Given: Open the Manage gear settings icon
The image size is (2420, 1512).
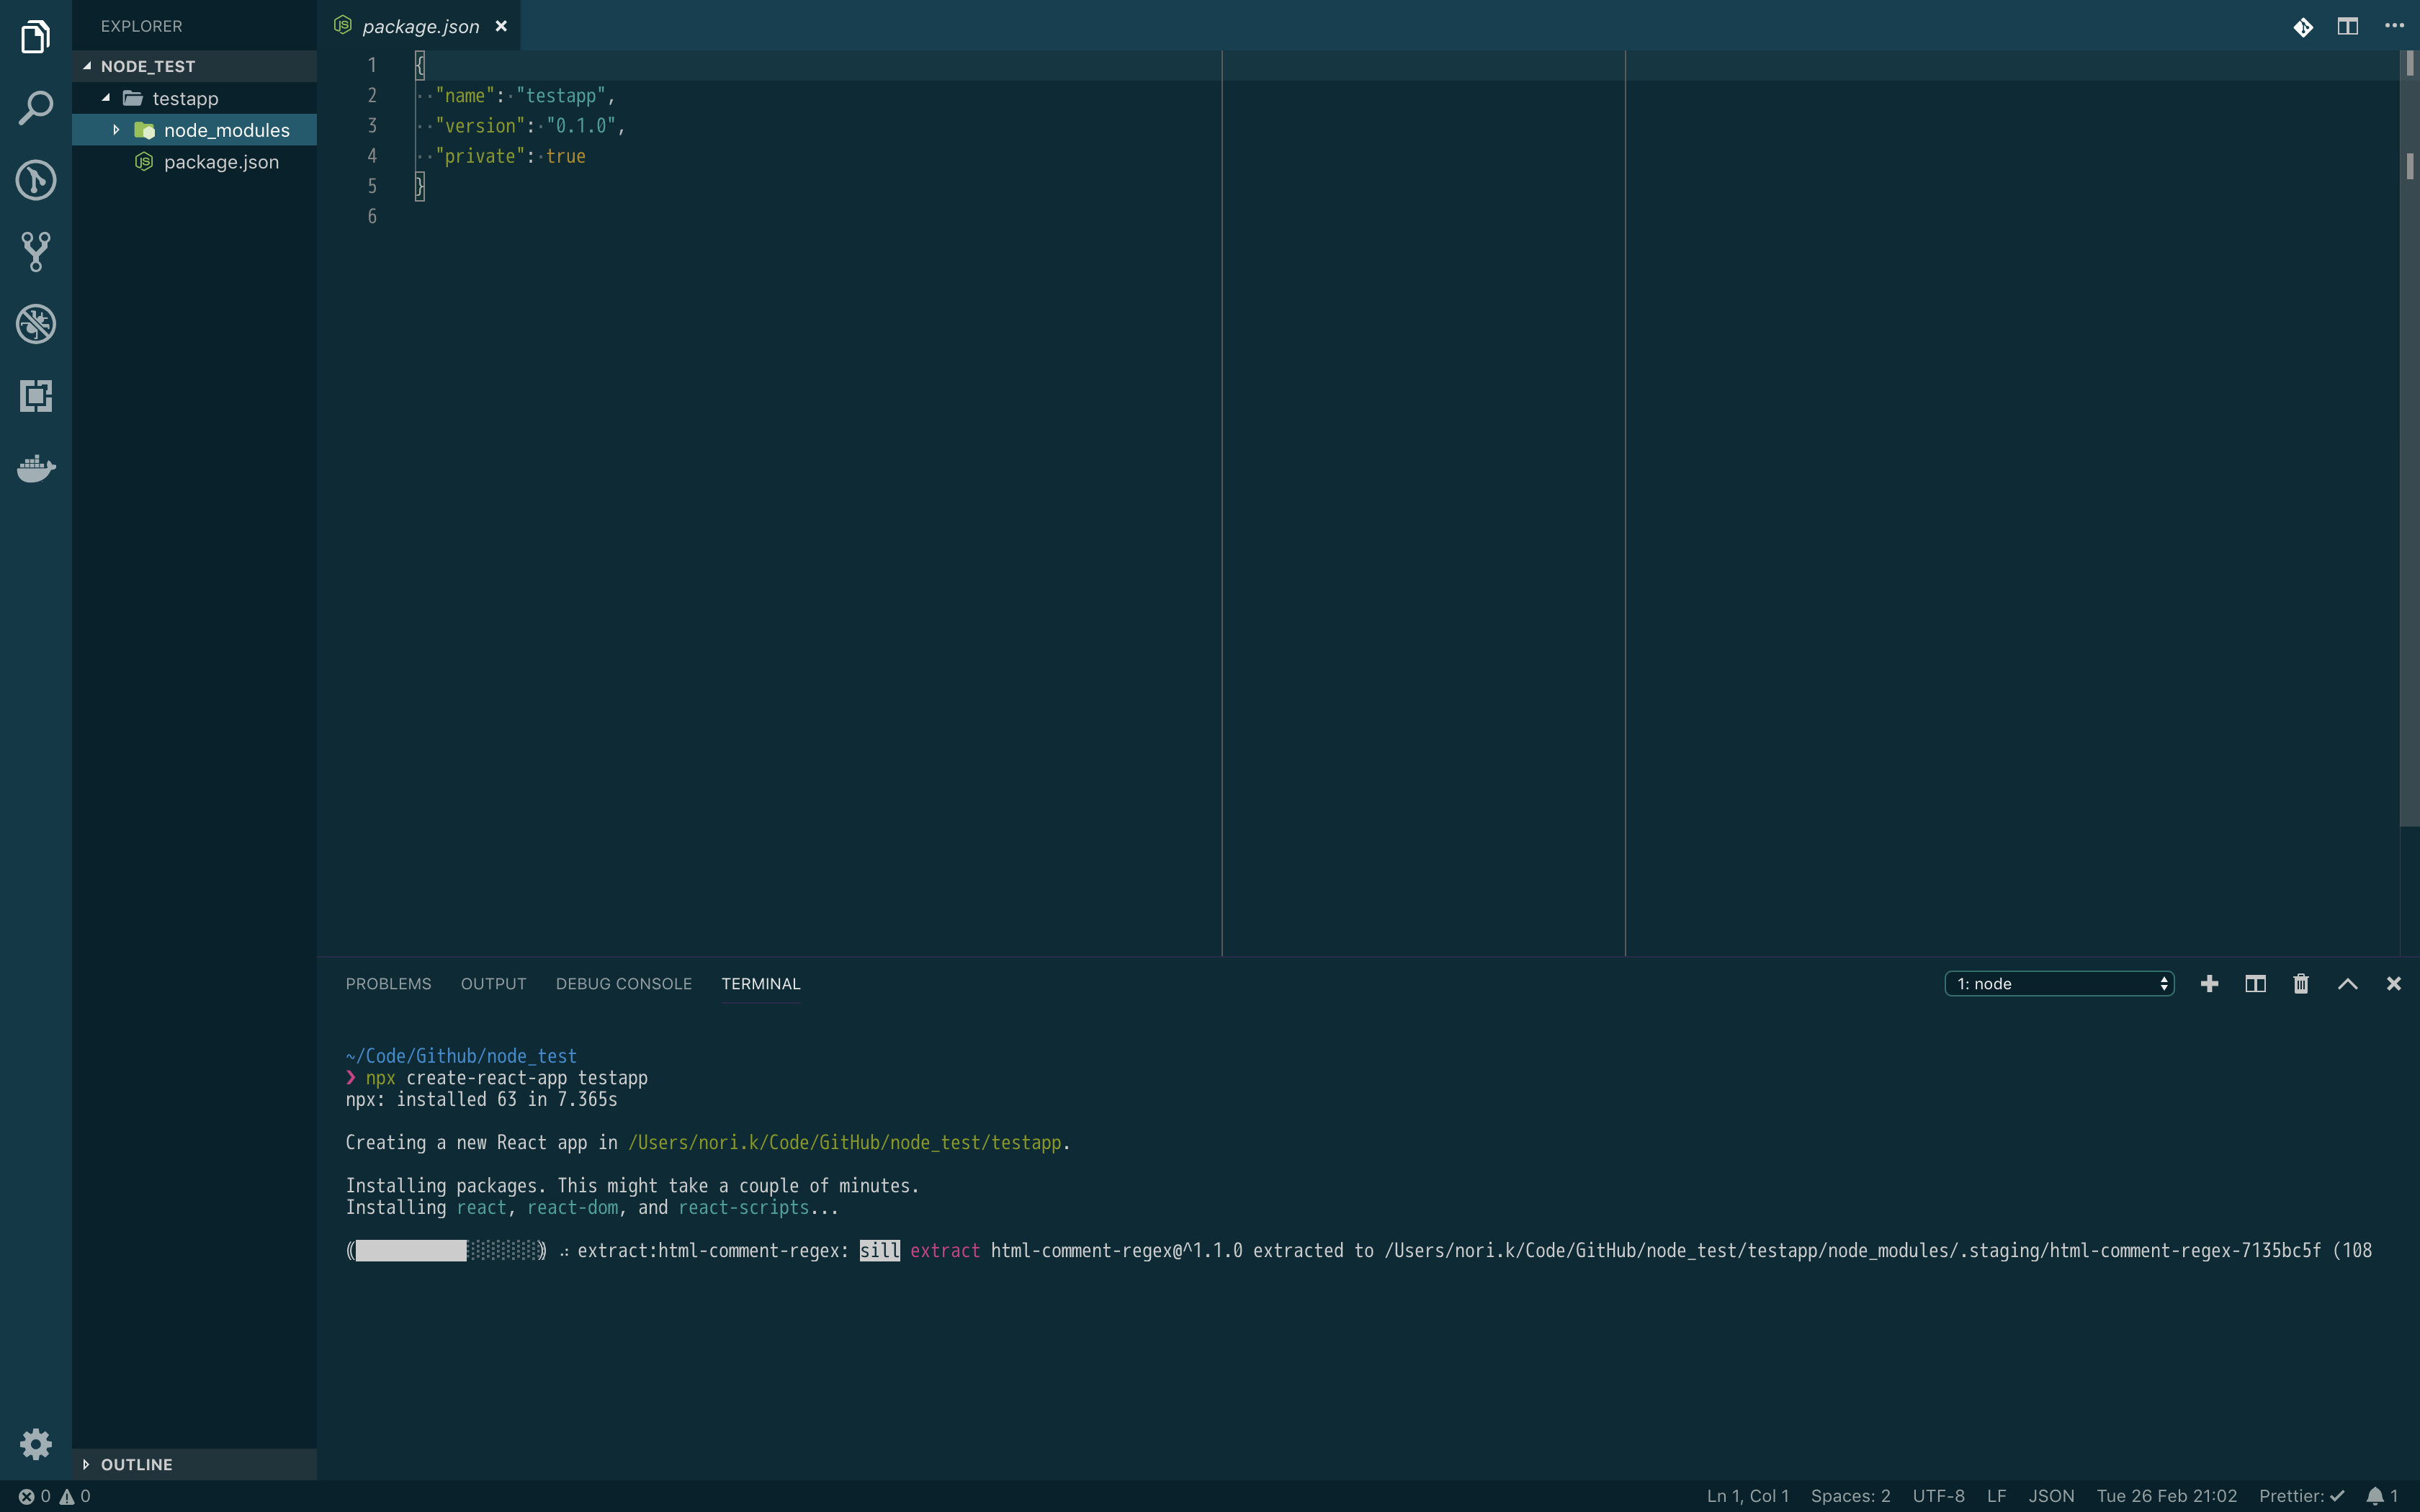Looking at the screenshot, I should tap(36, 1443).
